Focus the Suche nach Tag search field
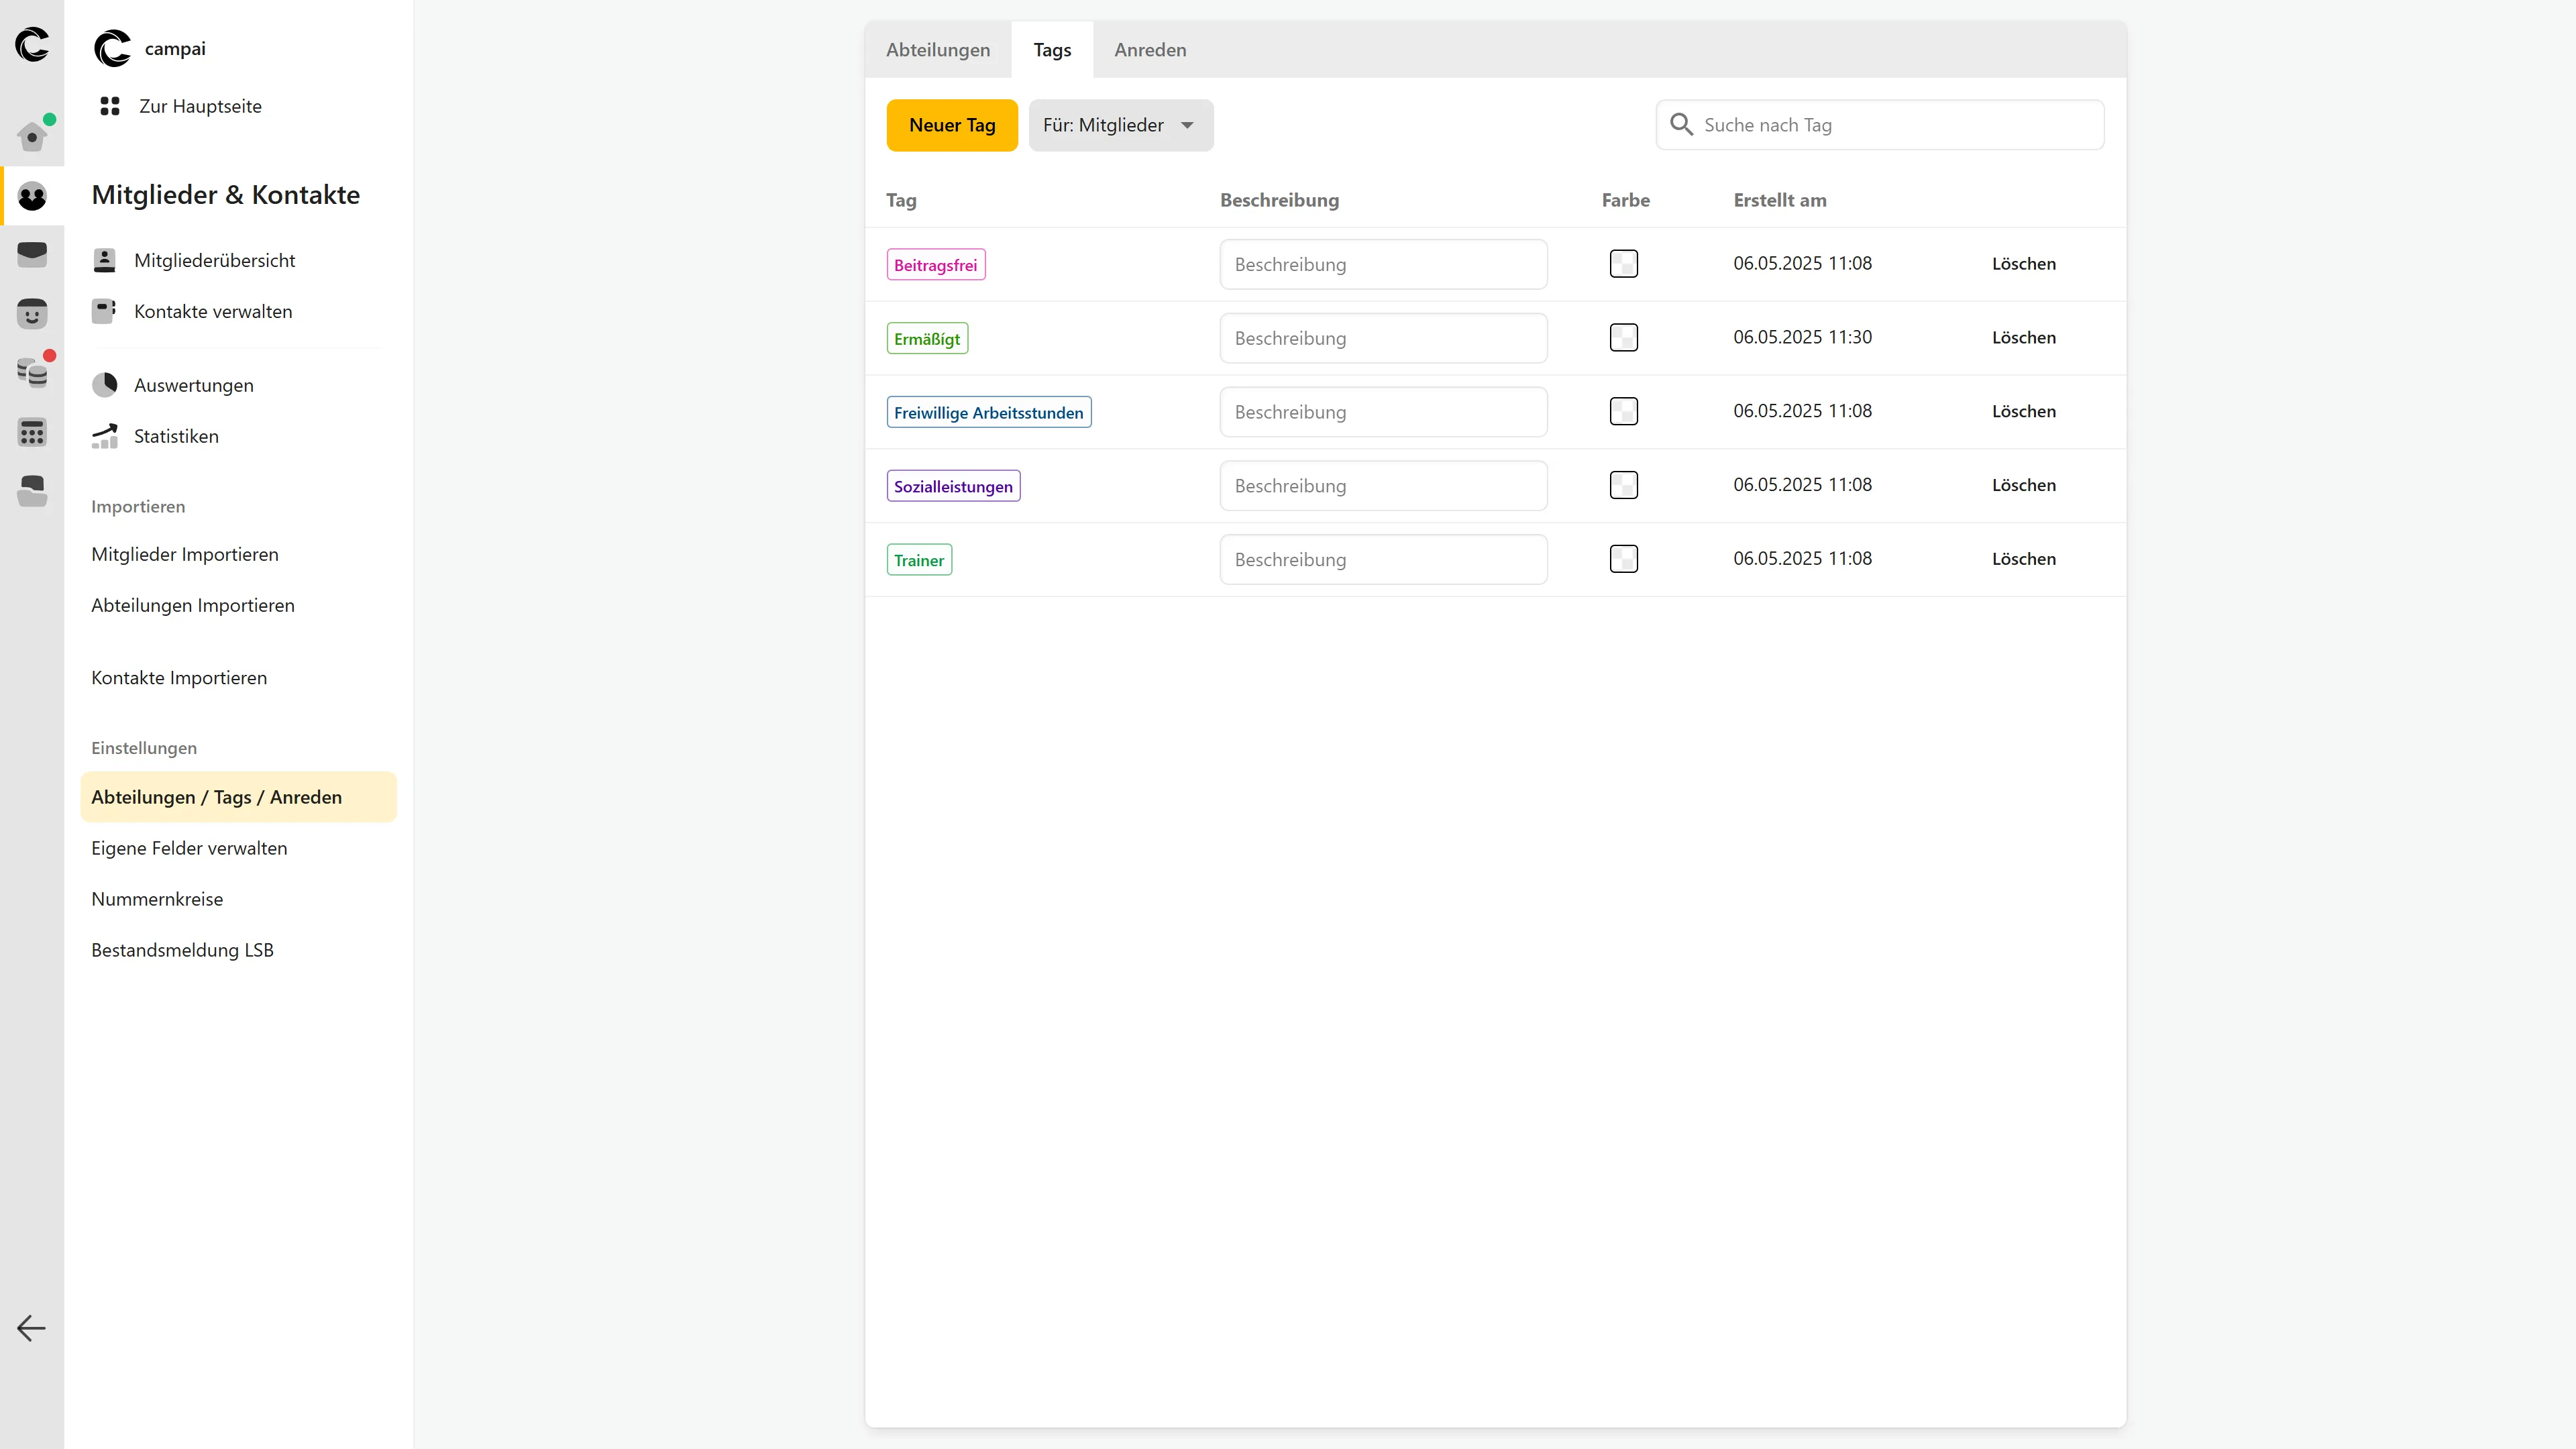 [x=1880, y=125]
